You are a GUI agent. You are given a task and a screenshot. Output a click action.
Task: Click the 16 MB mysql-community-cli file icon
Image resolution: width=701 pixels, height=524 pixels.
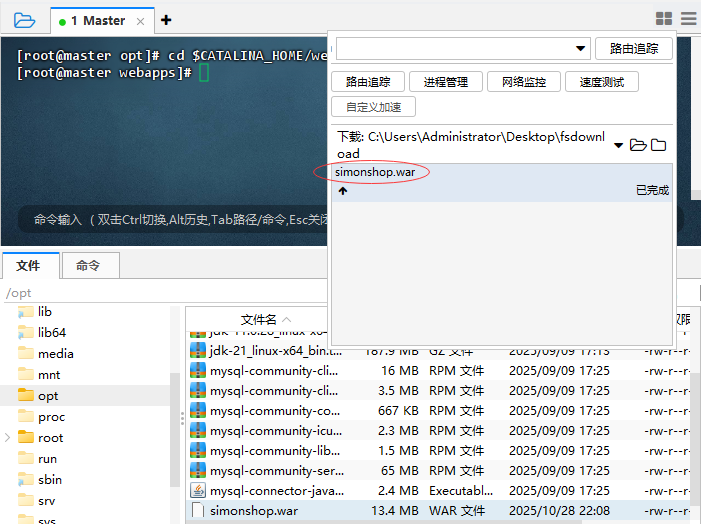[198, 370]
